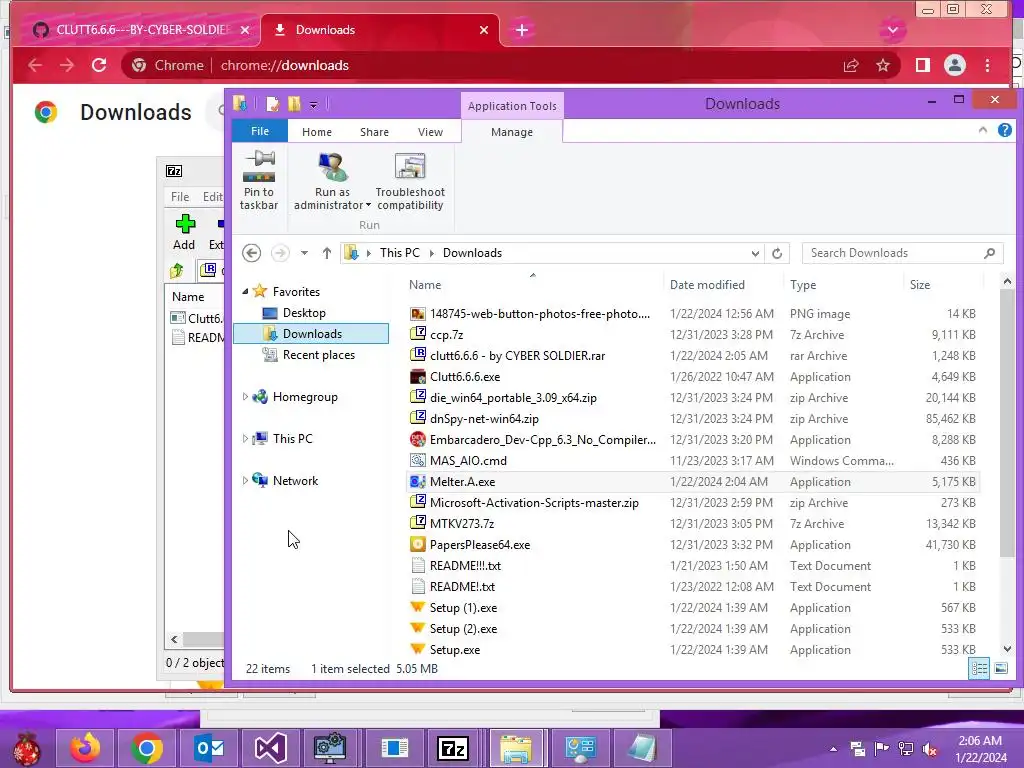Click Properties icon in Quick Access Toolbar
The image size is (1024, 768).
(273, 104)
